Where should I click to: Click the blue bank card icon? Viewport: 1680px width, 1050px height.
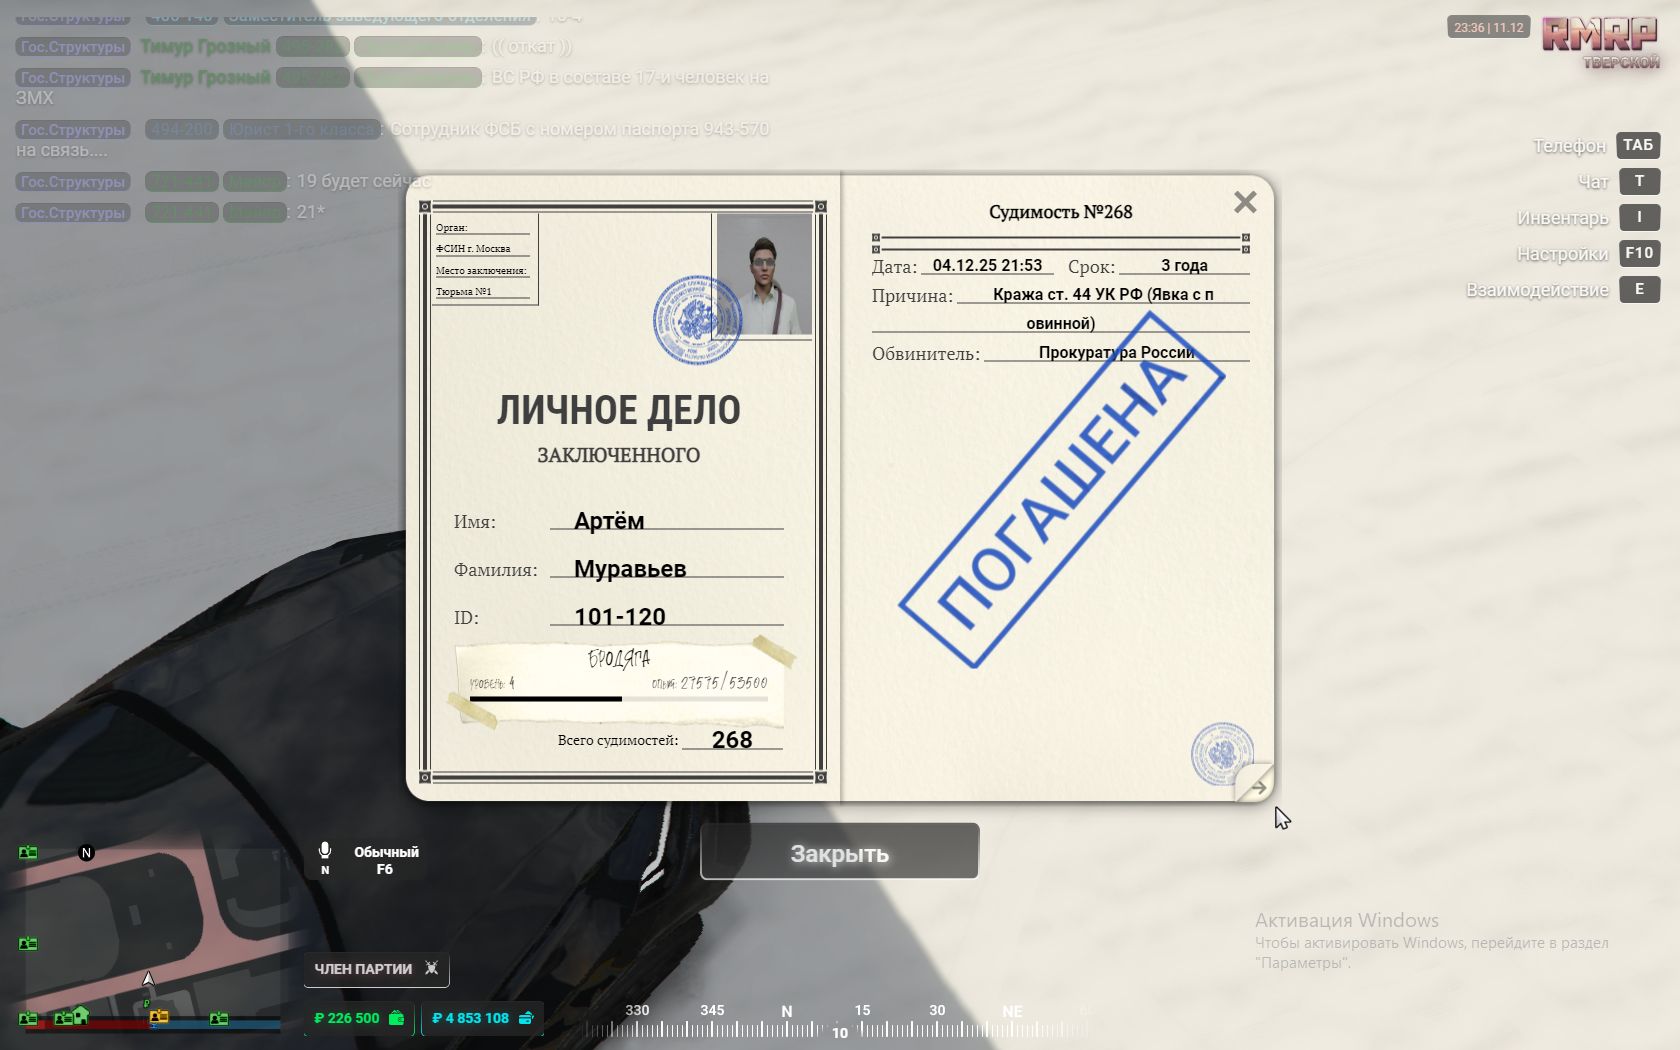coord(526,1018)
